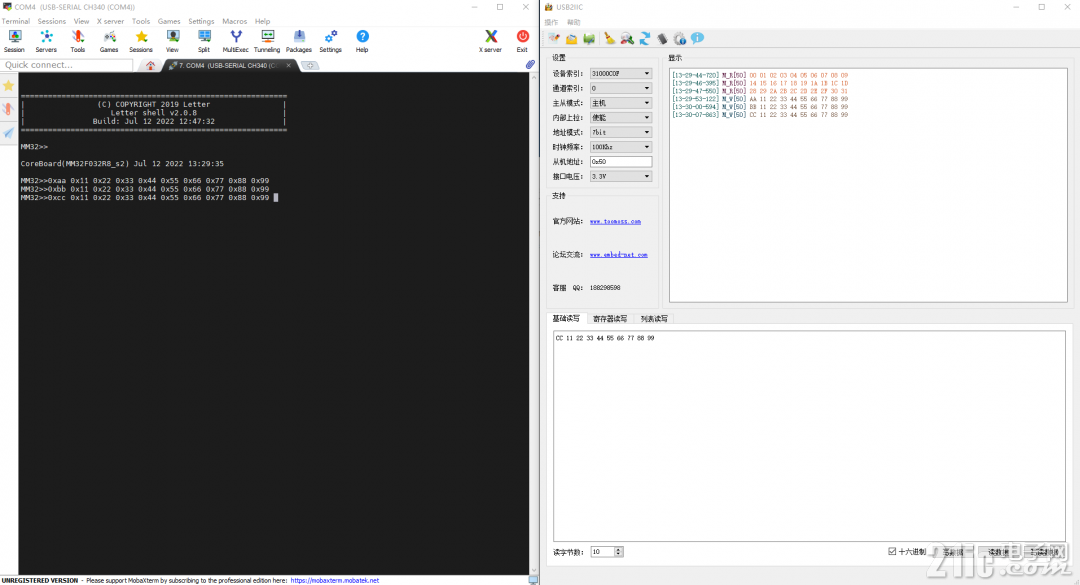
Task: Click the gear info icon in USB2IIC
Action: 680,39
